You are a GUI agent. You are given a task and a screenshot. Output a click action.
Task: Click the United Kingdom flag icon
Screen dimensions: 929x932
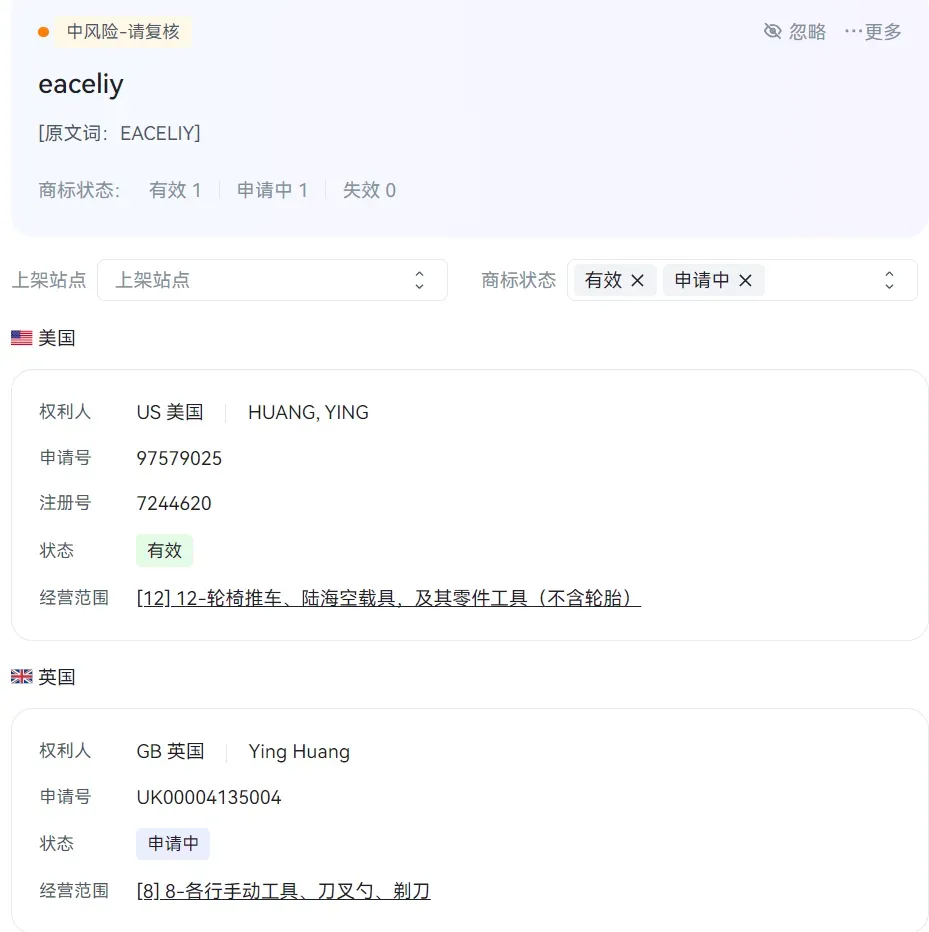point(21,676)
